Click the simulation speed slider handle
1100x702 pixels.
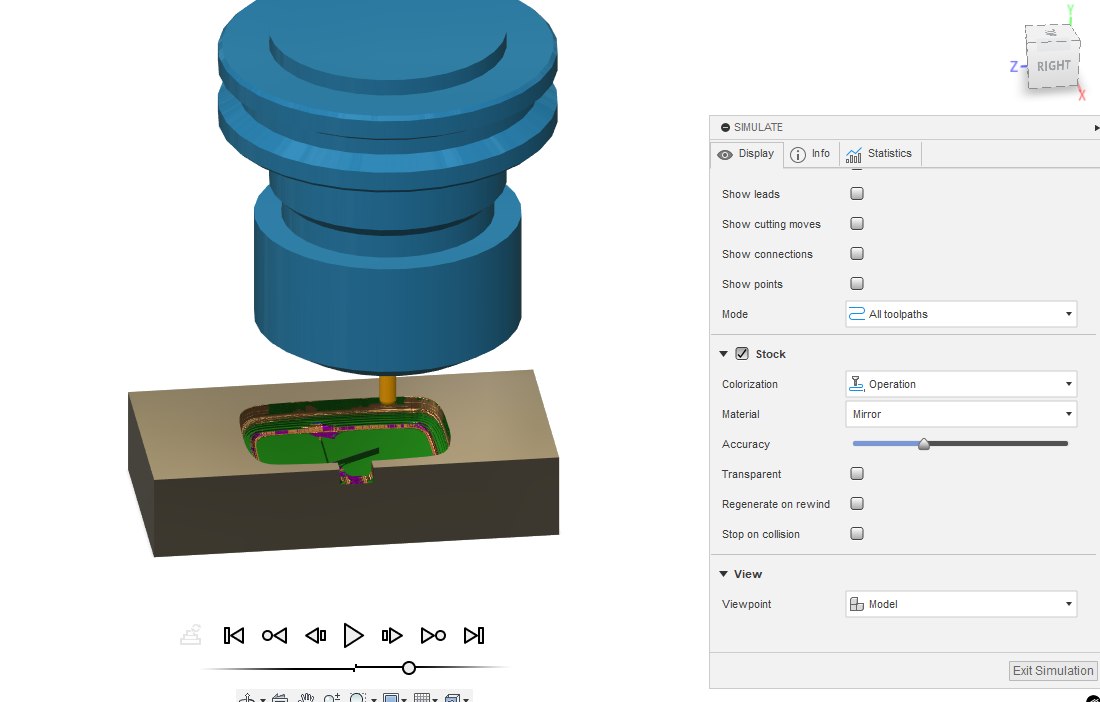409,668
